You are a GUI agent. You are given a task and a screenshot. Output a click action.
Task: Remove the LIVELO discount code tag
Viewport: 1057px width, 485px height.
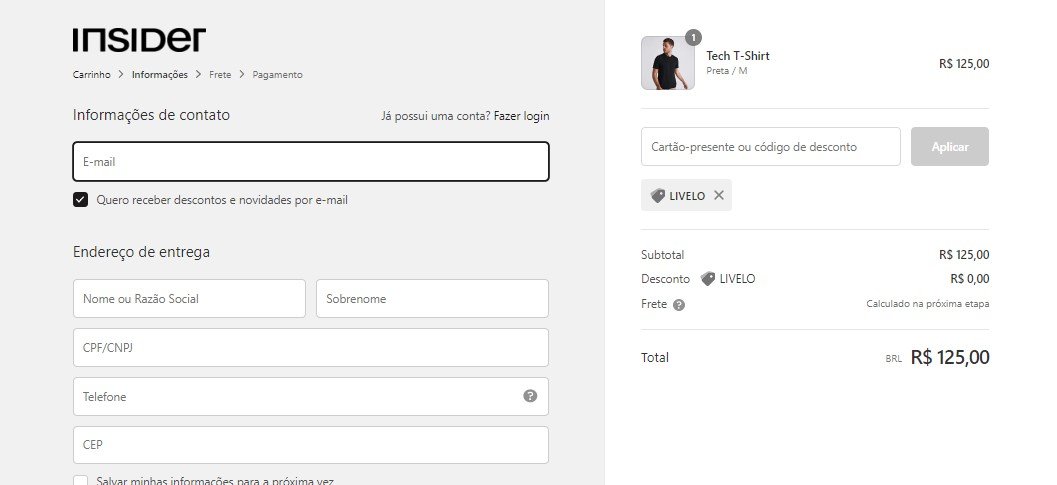[x=719, y=196]
